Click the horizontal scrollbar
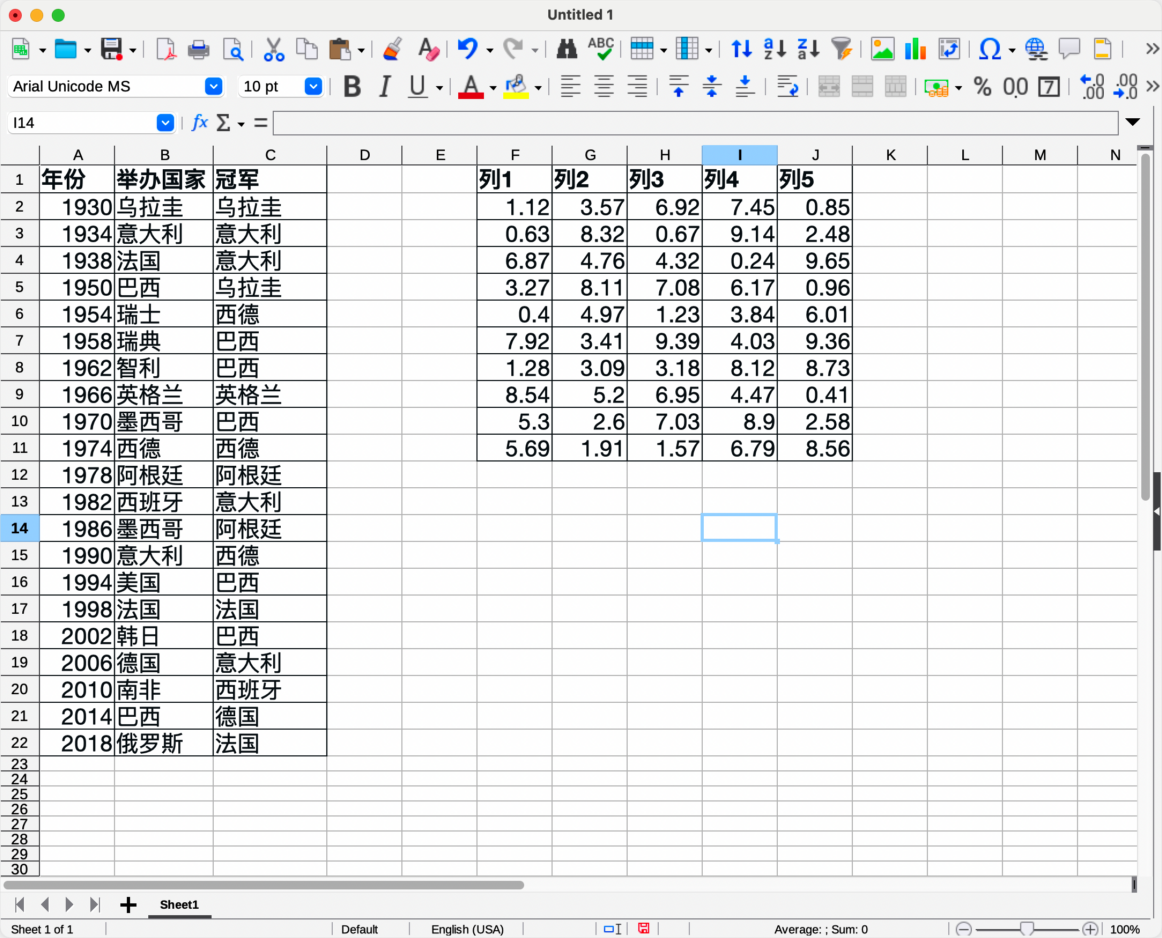 pyautogui.click(x=264, y=885)
